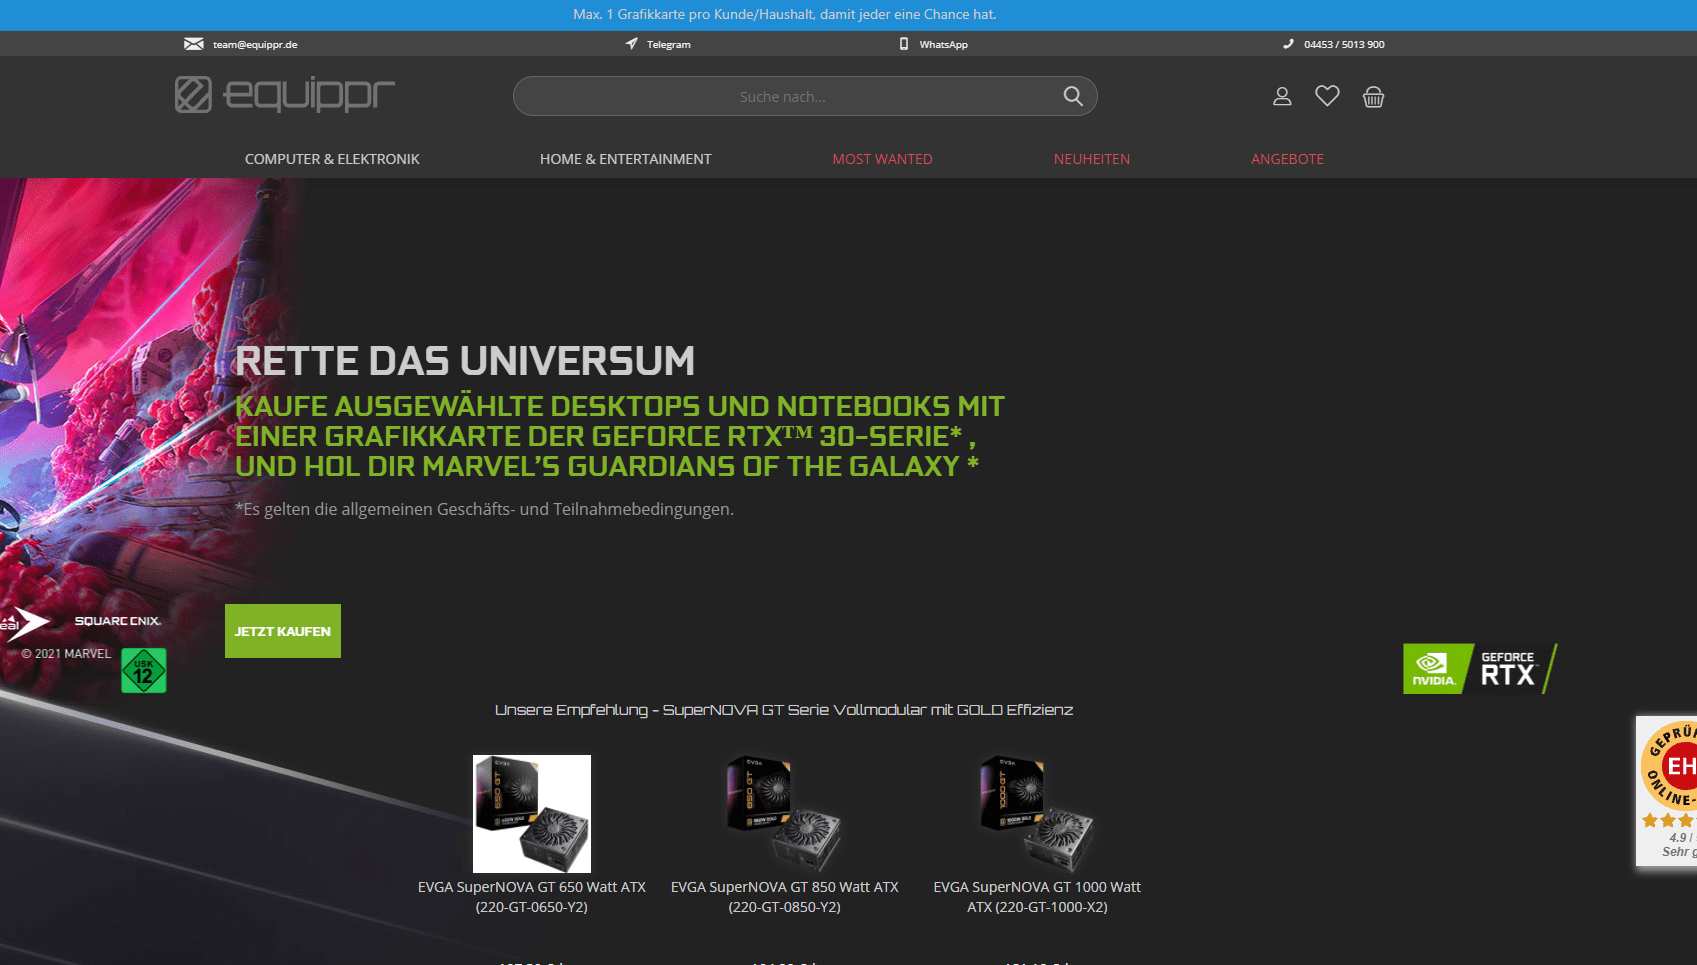
Task: Open EVGA SuperNOVA GT 850 Watt product link
Action: pos(785,897)
